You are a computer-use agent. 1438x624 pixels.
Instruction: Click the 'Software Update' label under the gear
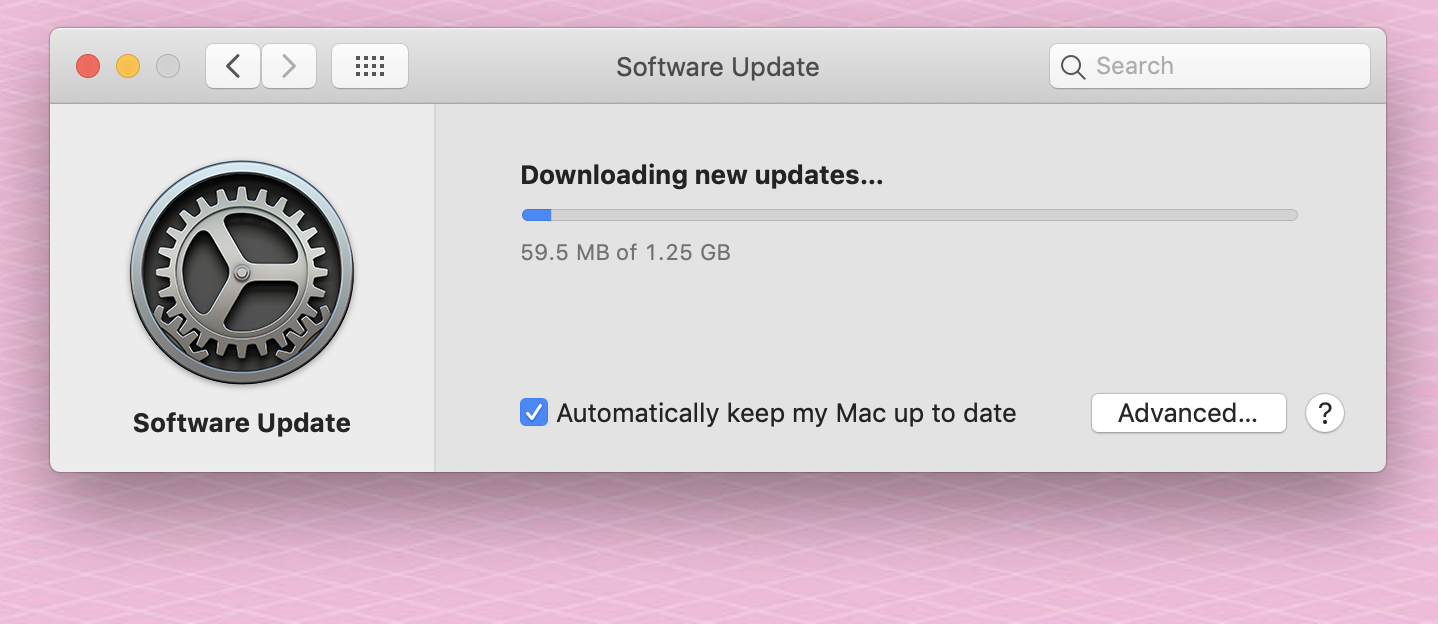click(242, 423)
